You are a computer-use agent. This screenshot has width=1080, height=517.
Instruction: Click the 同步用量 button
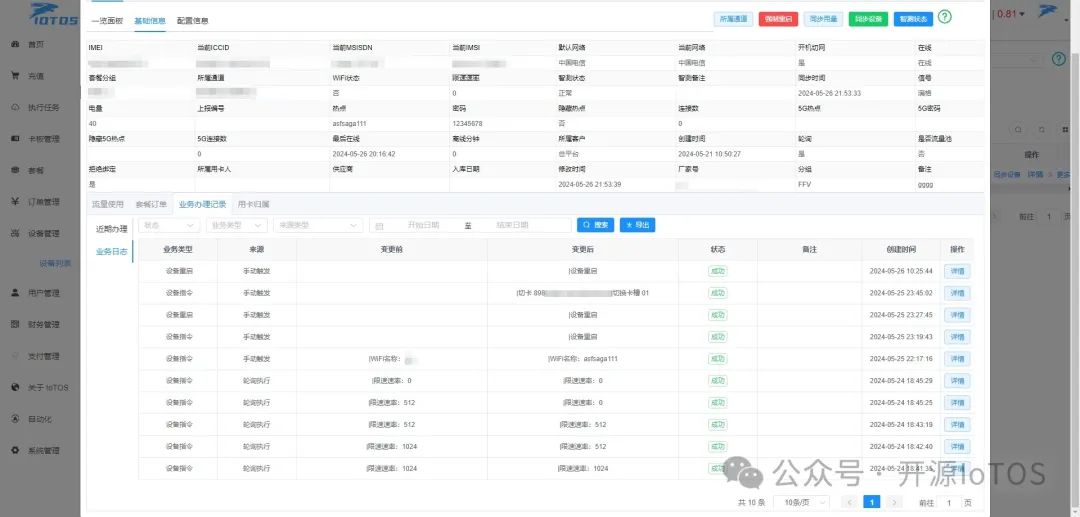(824, 19)
